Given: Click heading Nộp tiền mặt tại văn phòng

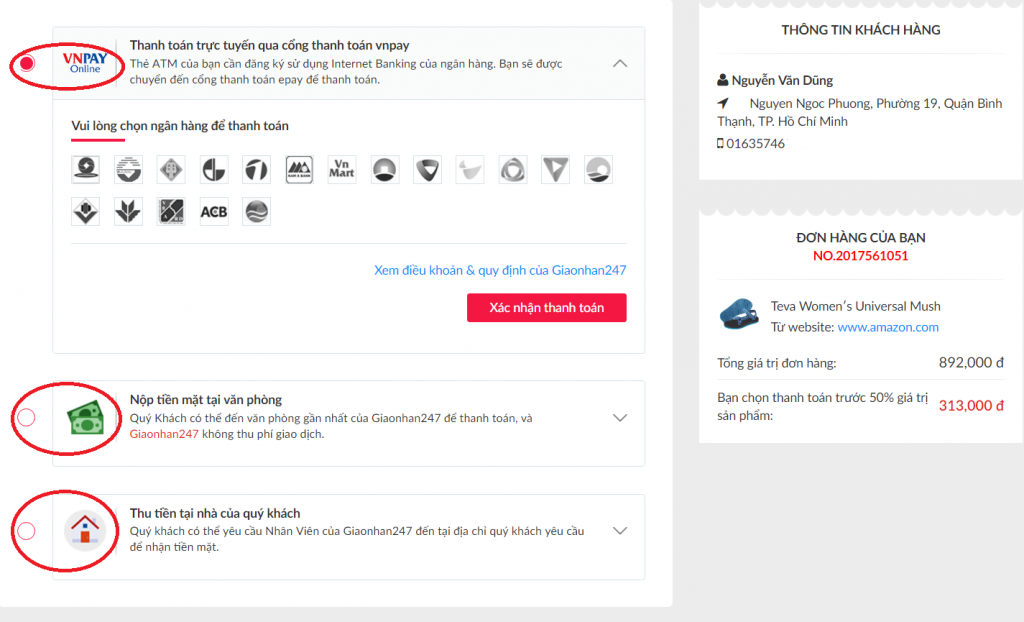Looking at the screenshot, I should pos(206,399).
